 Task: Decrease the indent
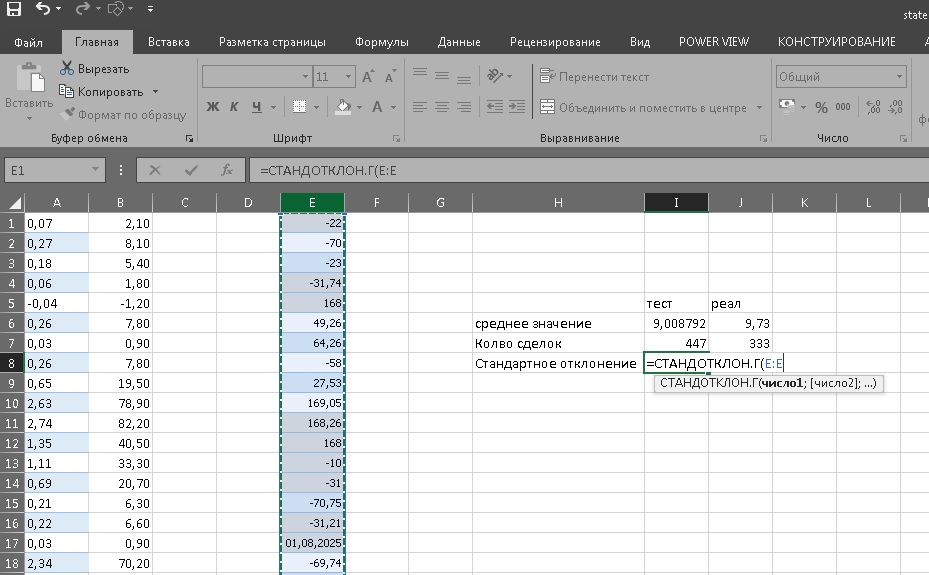(495, 107)
